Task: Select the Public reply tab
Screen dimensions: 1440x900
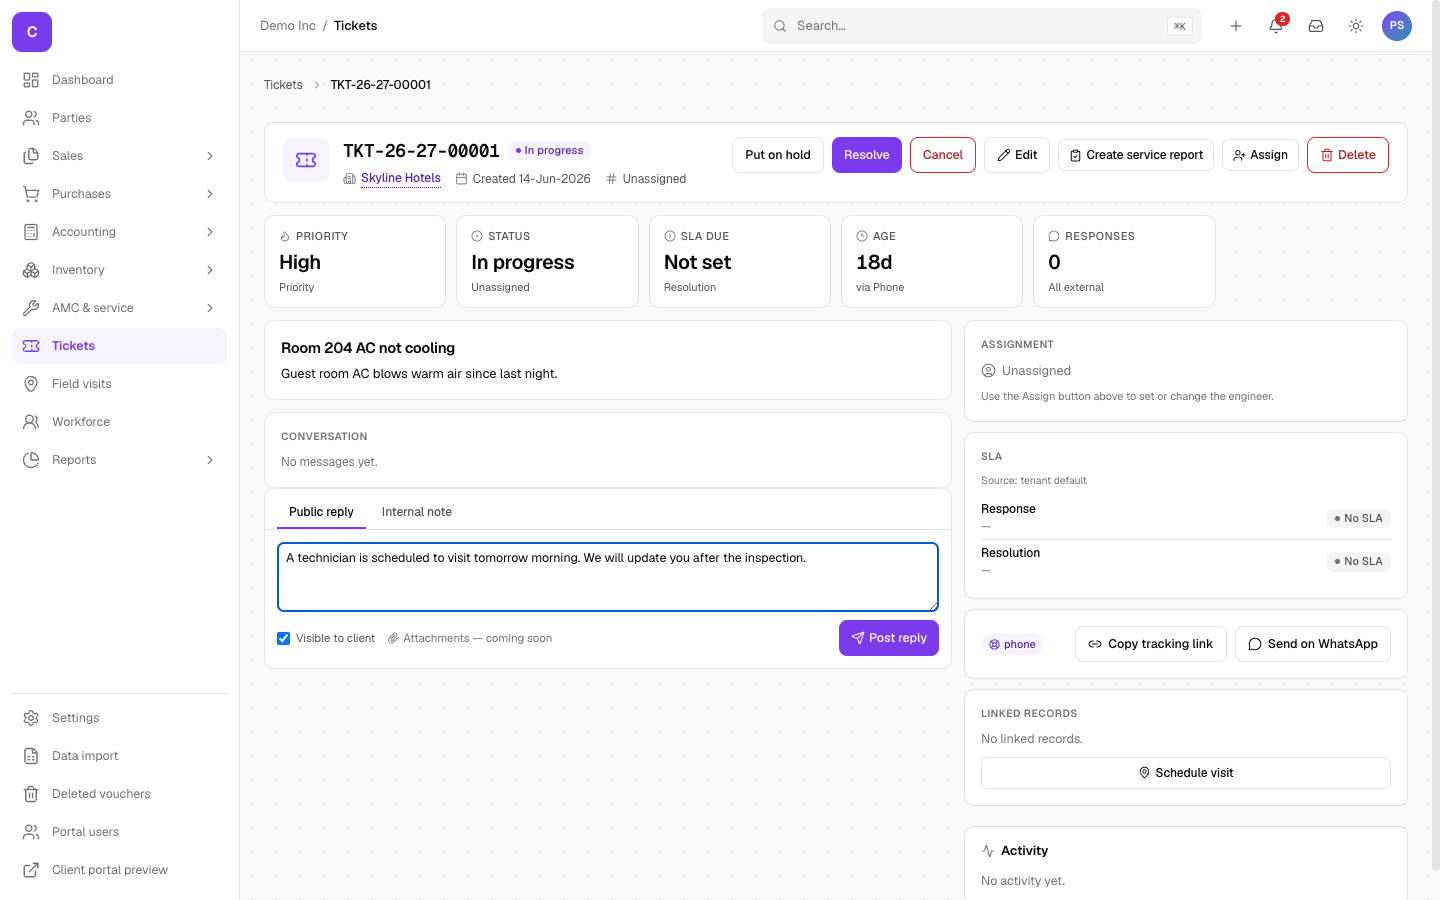Action: click(321, 512)
